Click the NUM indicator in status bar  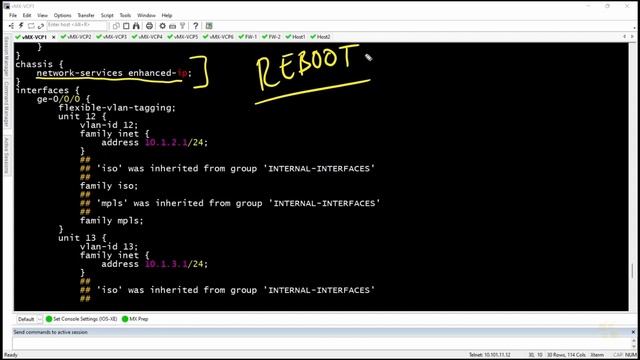click(x=631, y=355)
